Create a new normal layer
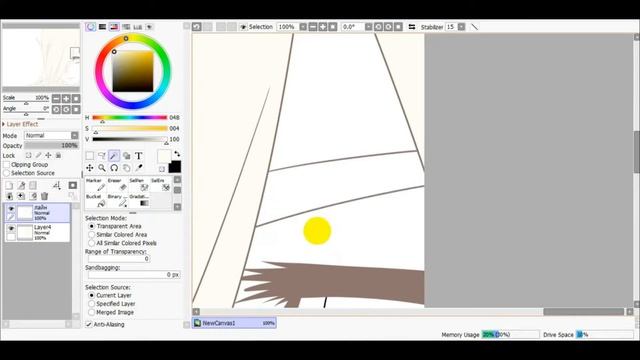Image resolution: width=640 pixels, height=360 pixels. tap(9, 186)
